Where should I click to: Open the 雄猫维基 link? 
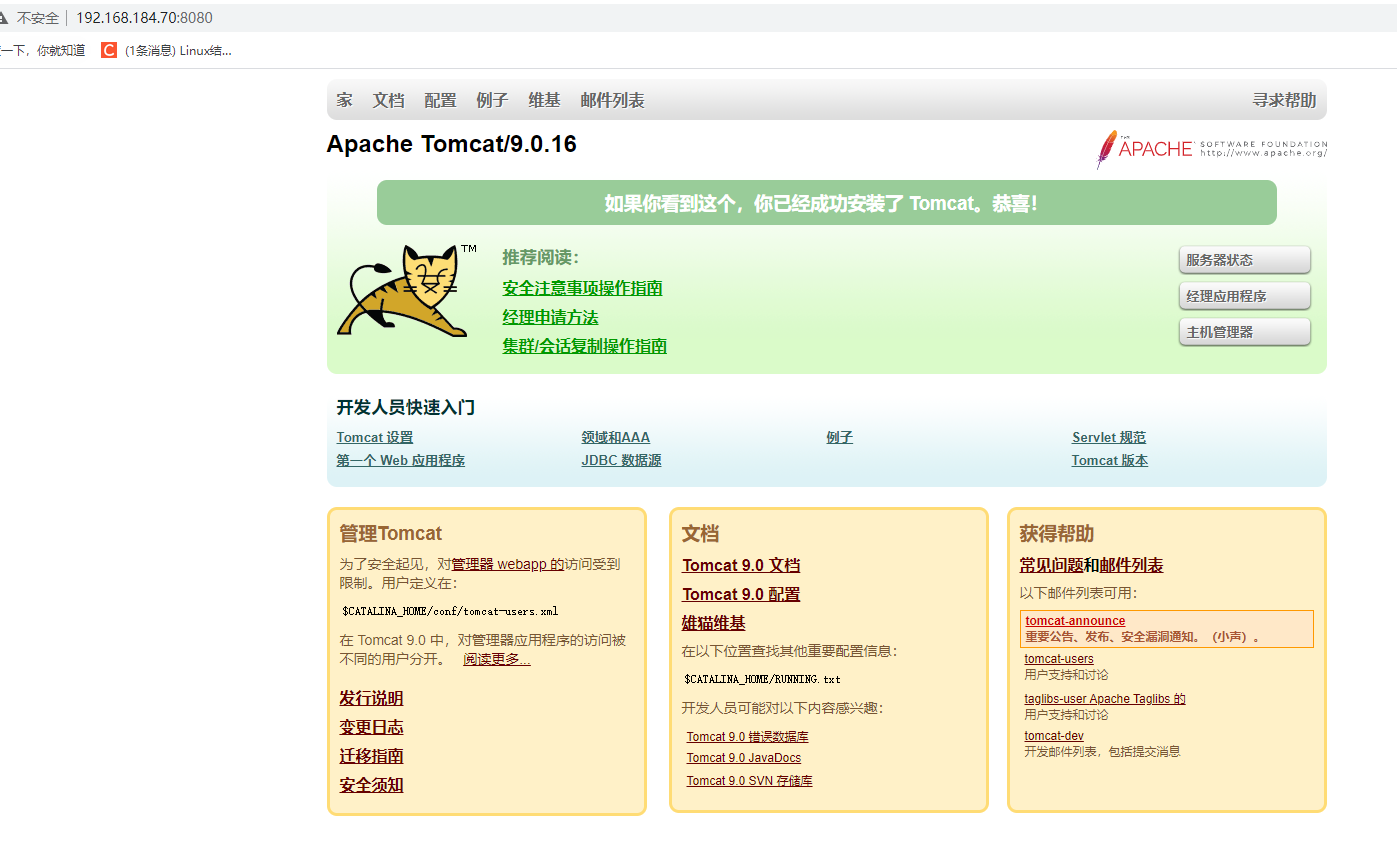click(x=714, y=623)
